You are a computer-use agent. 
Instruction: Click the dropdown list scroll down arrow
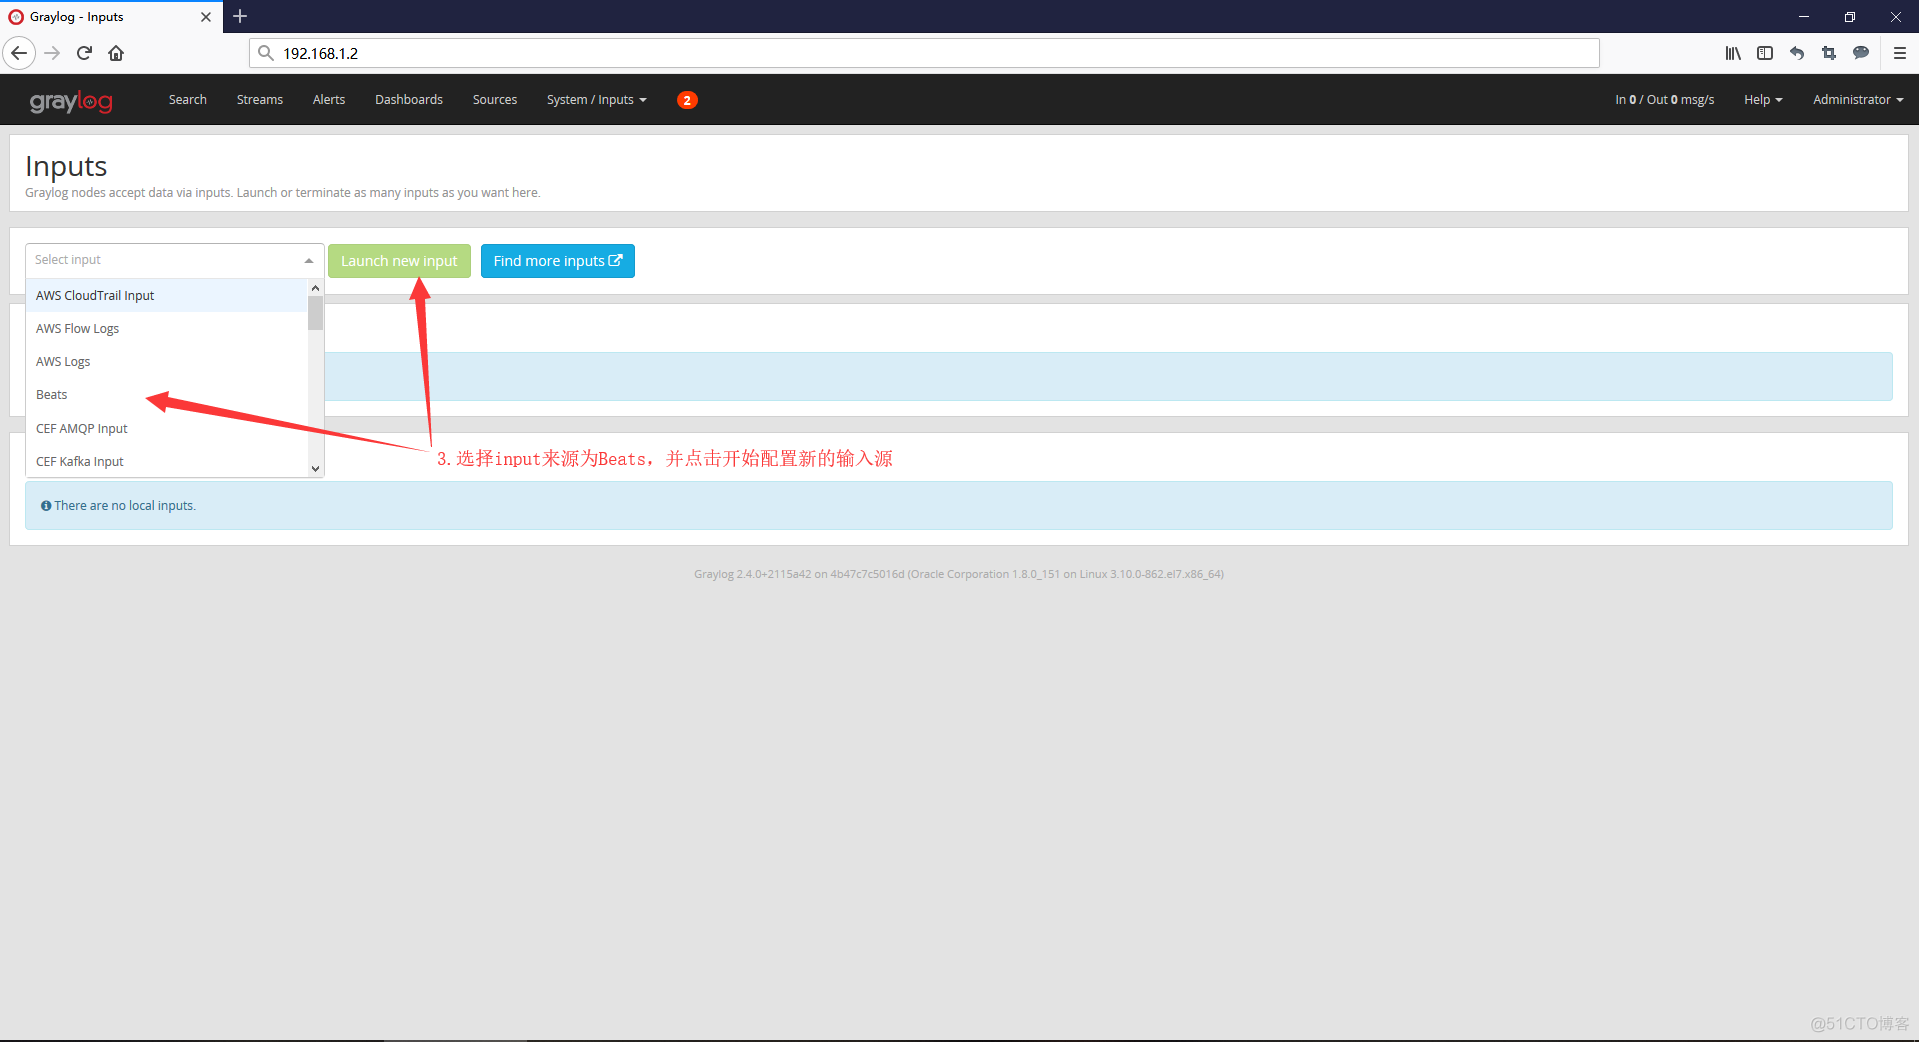[315, 468]
